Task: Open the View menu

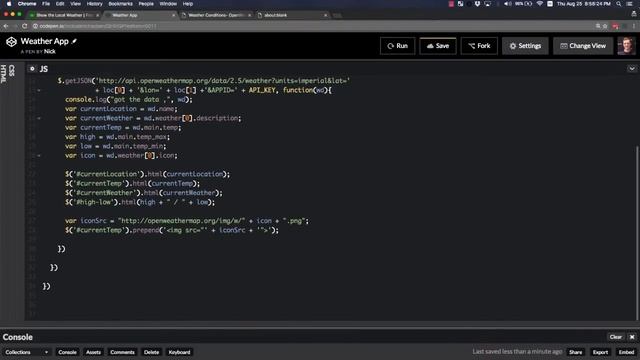Action: 76,4
